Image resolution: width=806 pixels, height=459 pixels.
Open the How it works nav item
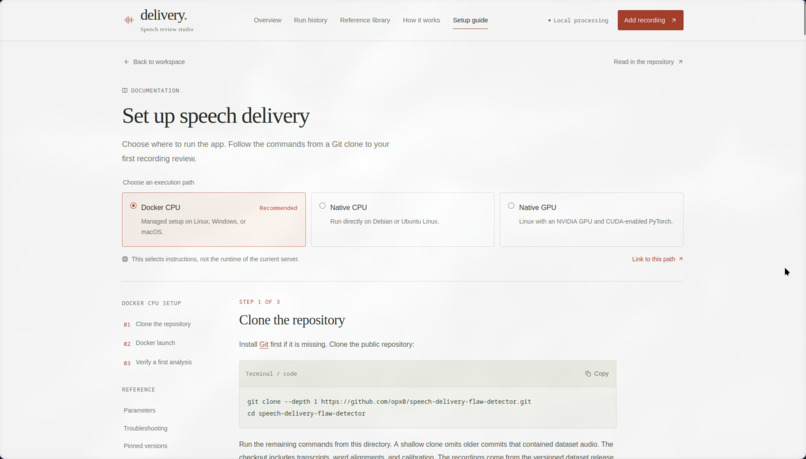coord(421,20)
